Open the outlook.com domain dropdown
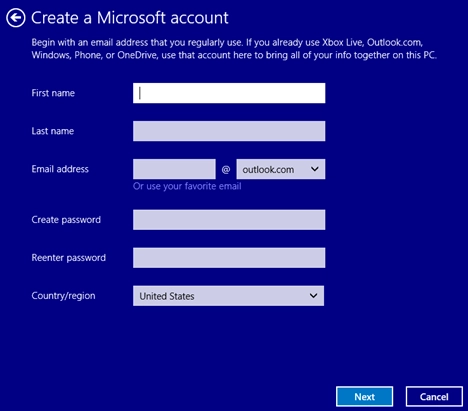Screen dimensions: 468x411 281,169
